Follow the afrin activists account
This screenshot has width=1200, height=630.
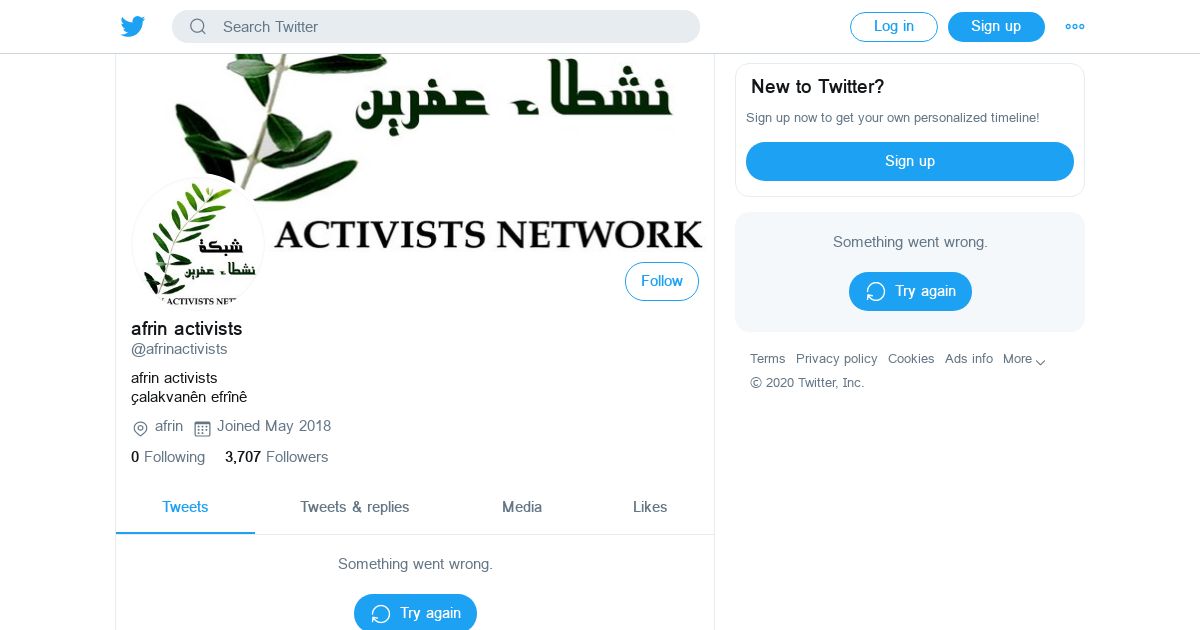(662, 282)
